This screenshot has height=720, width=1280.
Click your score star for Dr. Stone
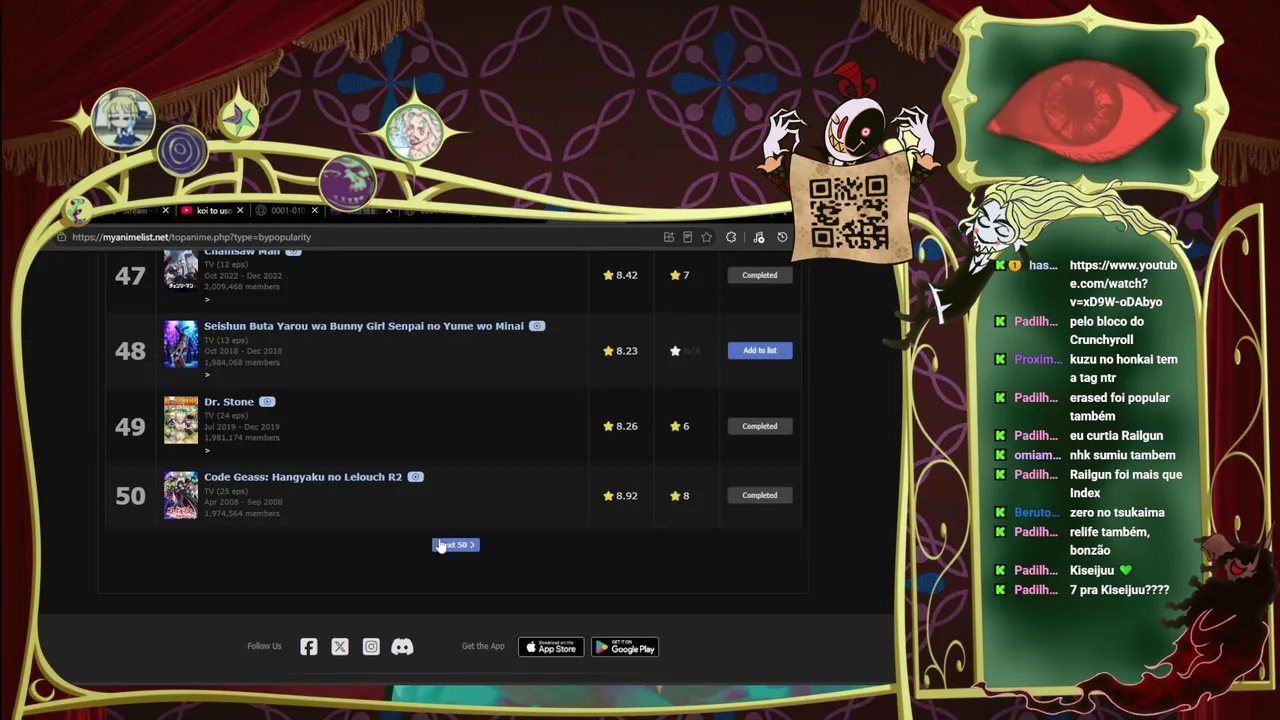(x=675, y=426)
